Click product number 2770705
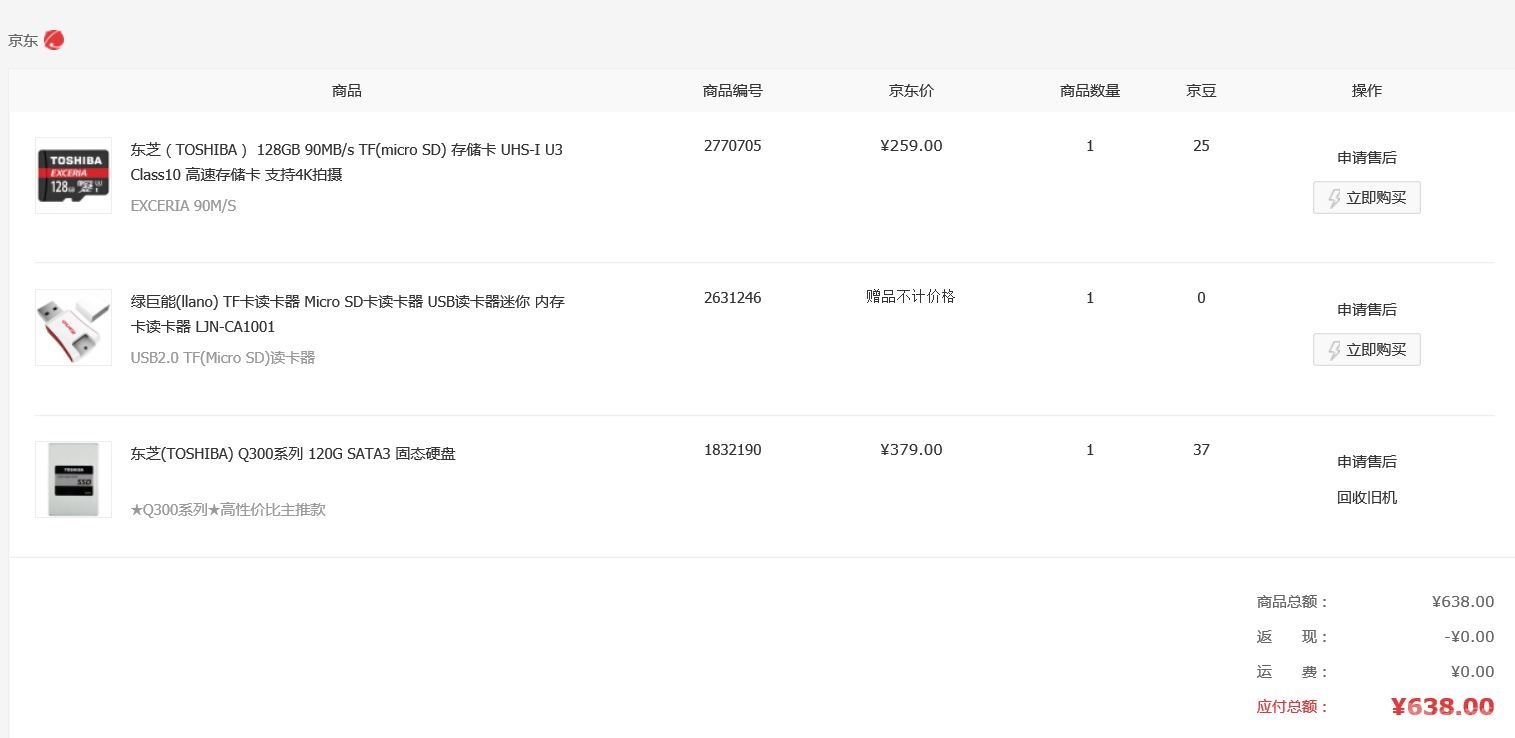The image size is (1515, 738). click(x=733, y=146)
